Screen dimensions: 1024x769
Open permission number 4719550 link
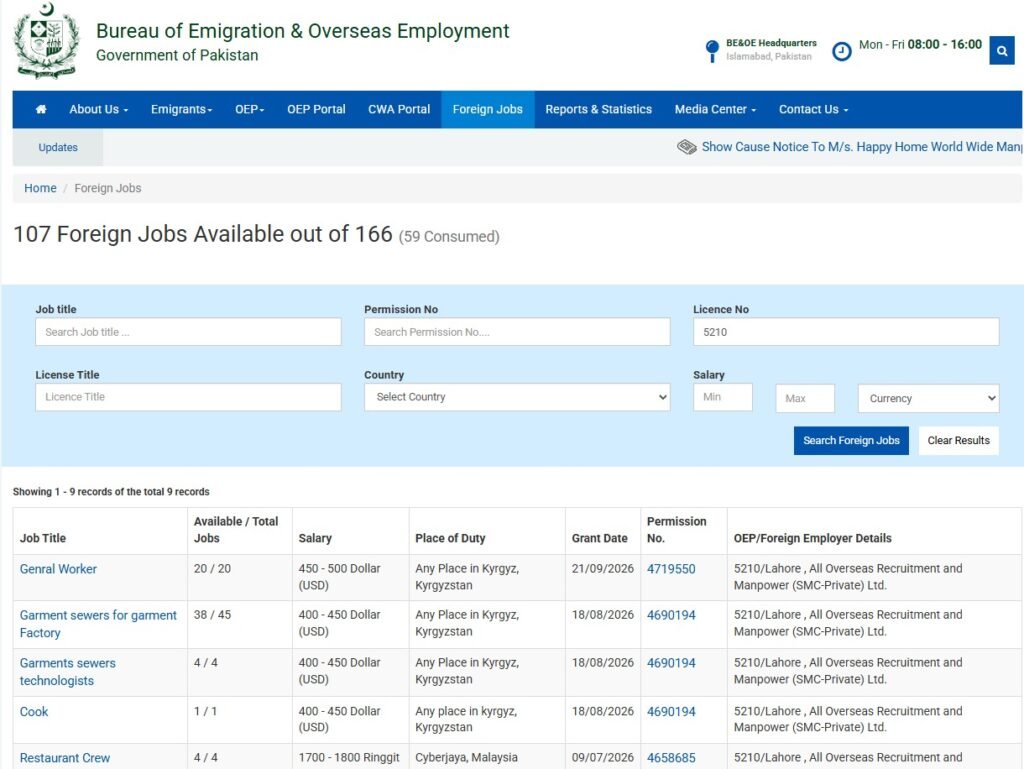[x=671, y=569]
